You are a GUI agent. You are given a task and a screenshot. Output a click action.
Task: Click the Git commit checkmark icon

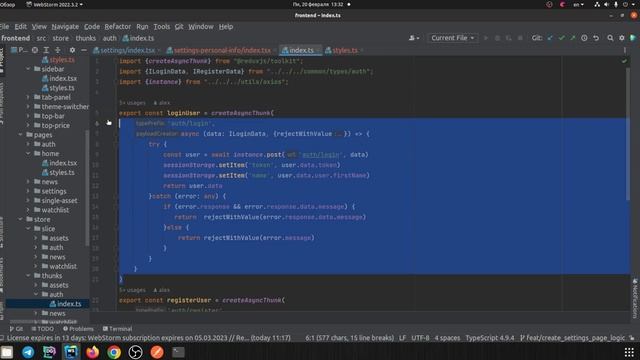point(562,38)
